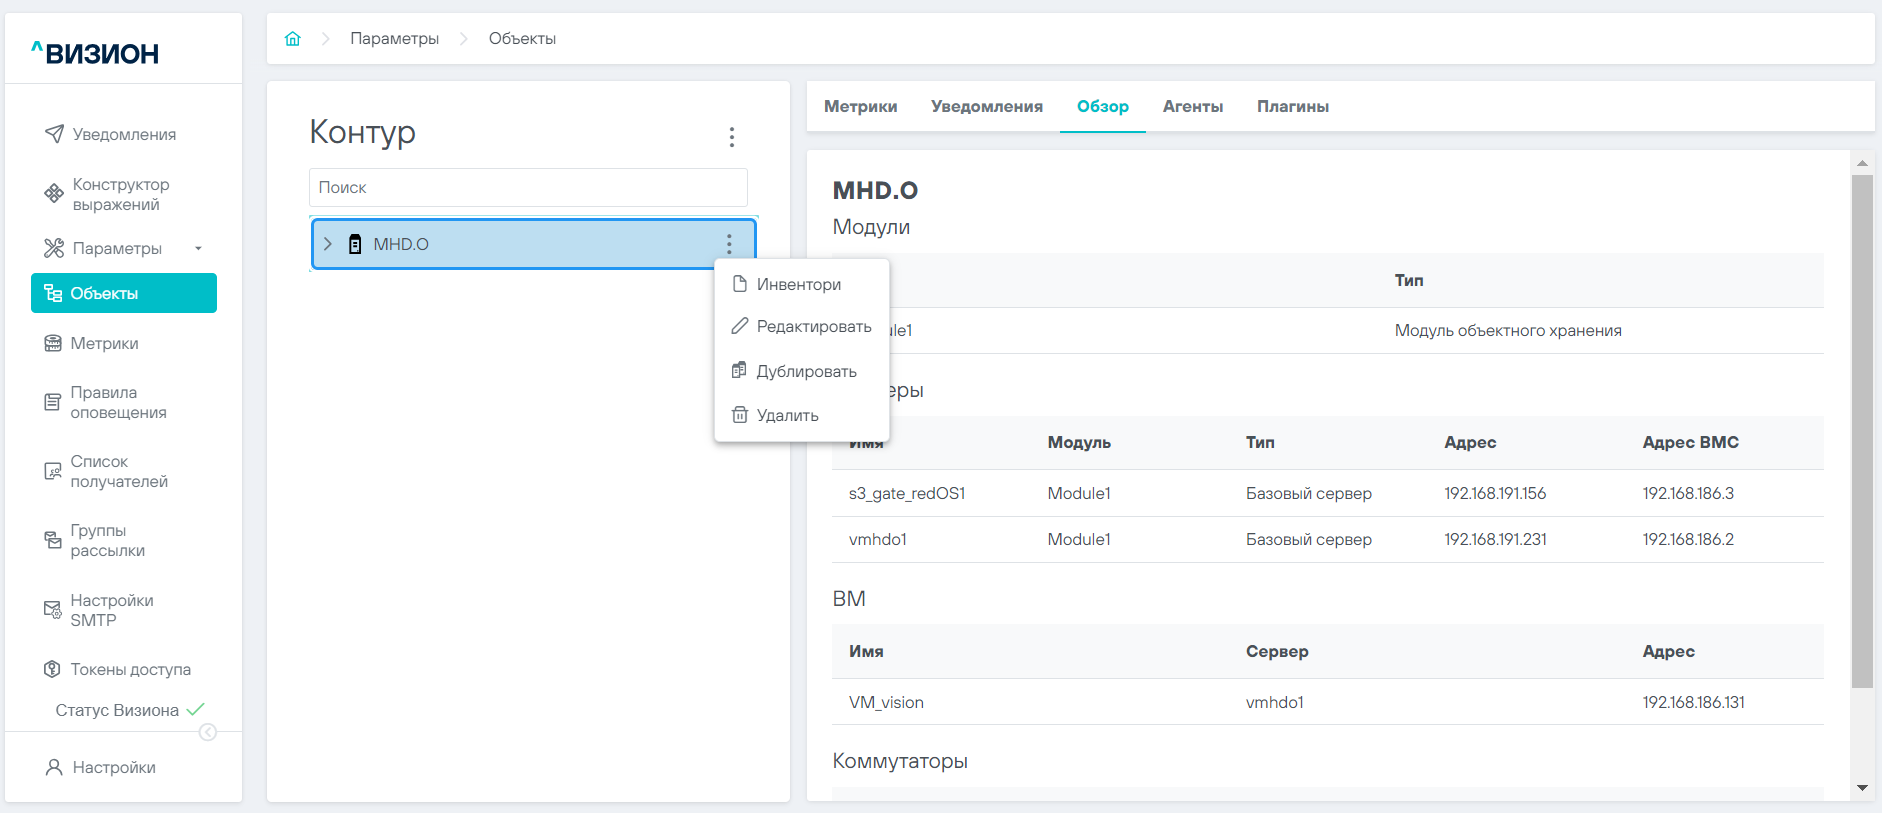This screenshot has height=813, width=1882.
Task: Choose Редактировать in the context menu
Action: pos(813,326)
